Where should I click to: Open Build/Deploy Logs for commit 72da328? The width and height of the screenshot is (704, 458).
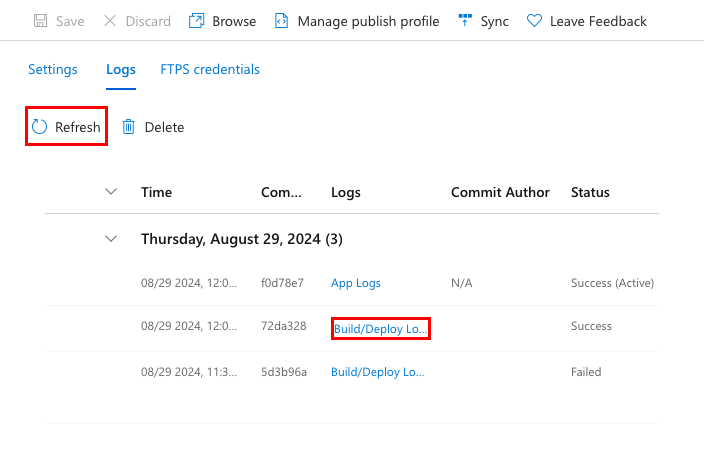380,327
